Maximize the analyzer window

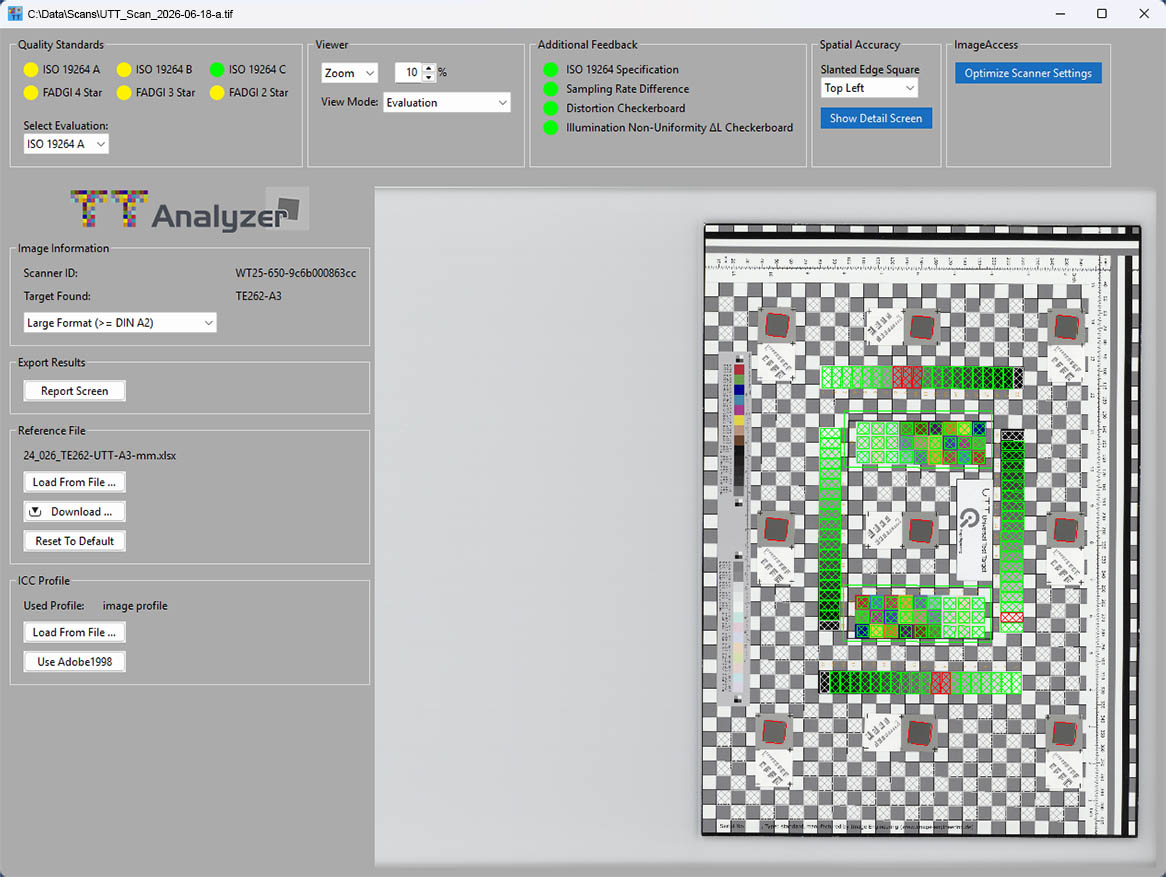pos(1101,13)
